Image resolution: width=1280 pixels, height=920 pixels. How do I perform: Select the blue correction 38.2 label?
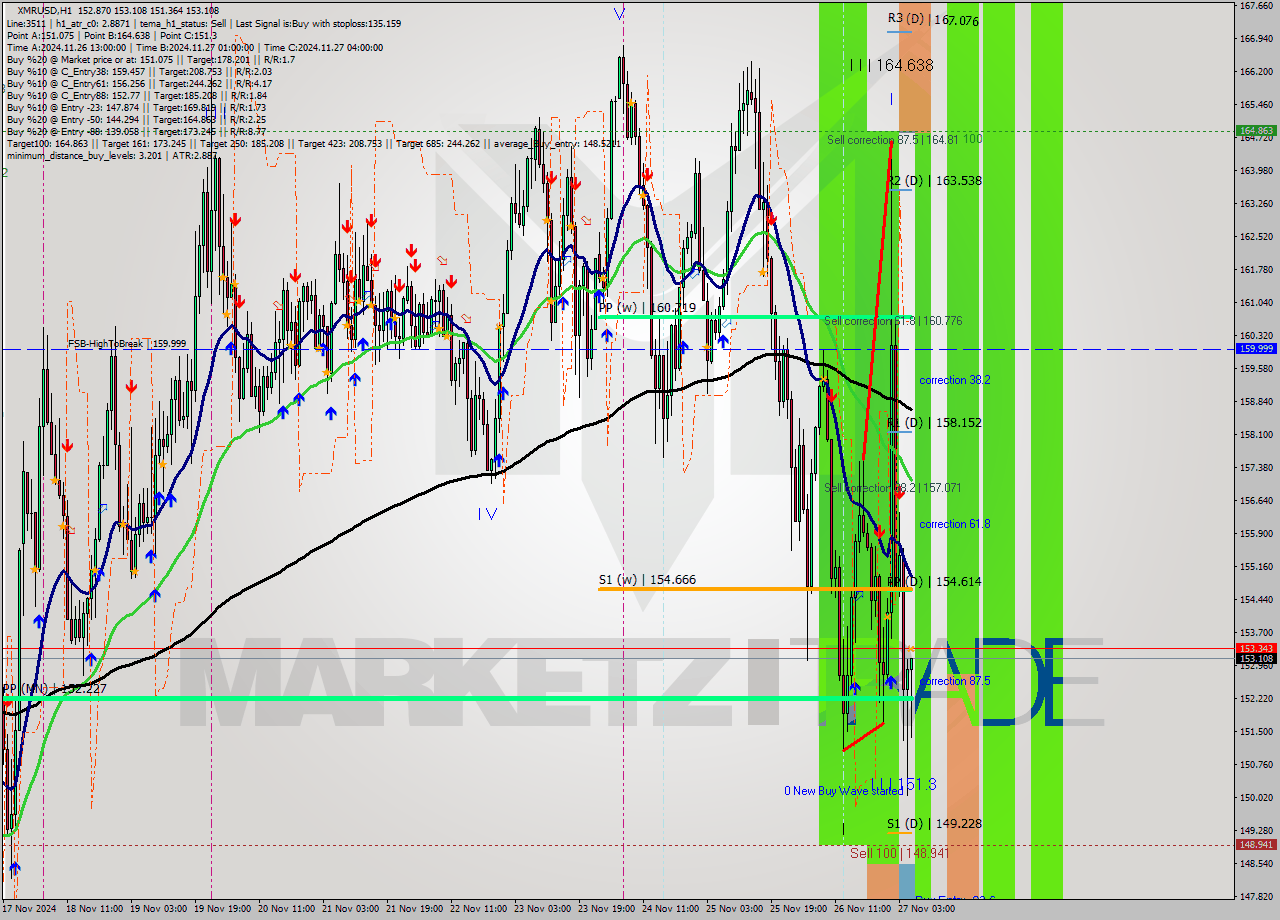(955, 381)
